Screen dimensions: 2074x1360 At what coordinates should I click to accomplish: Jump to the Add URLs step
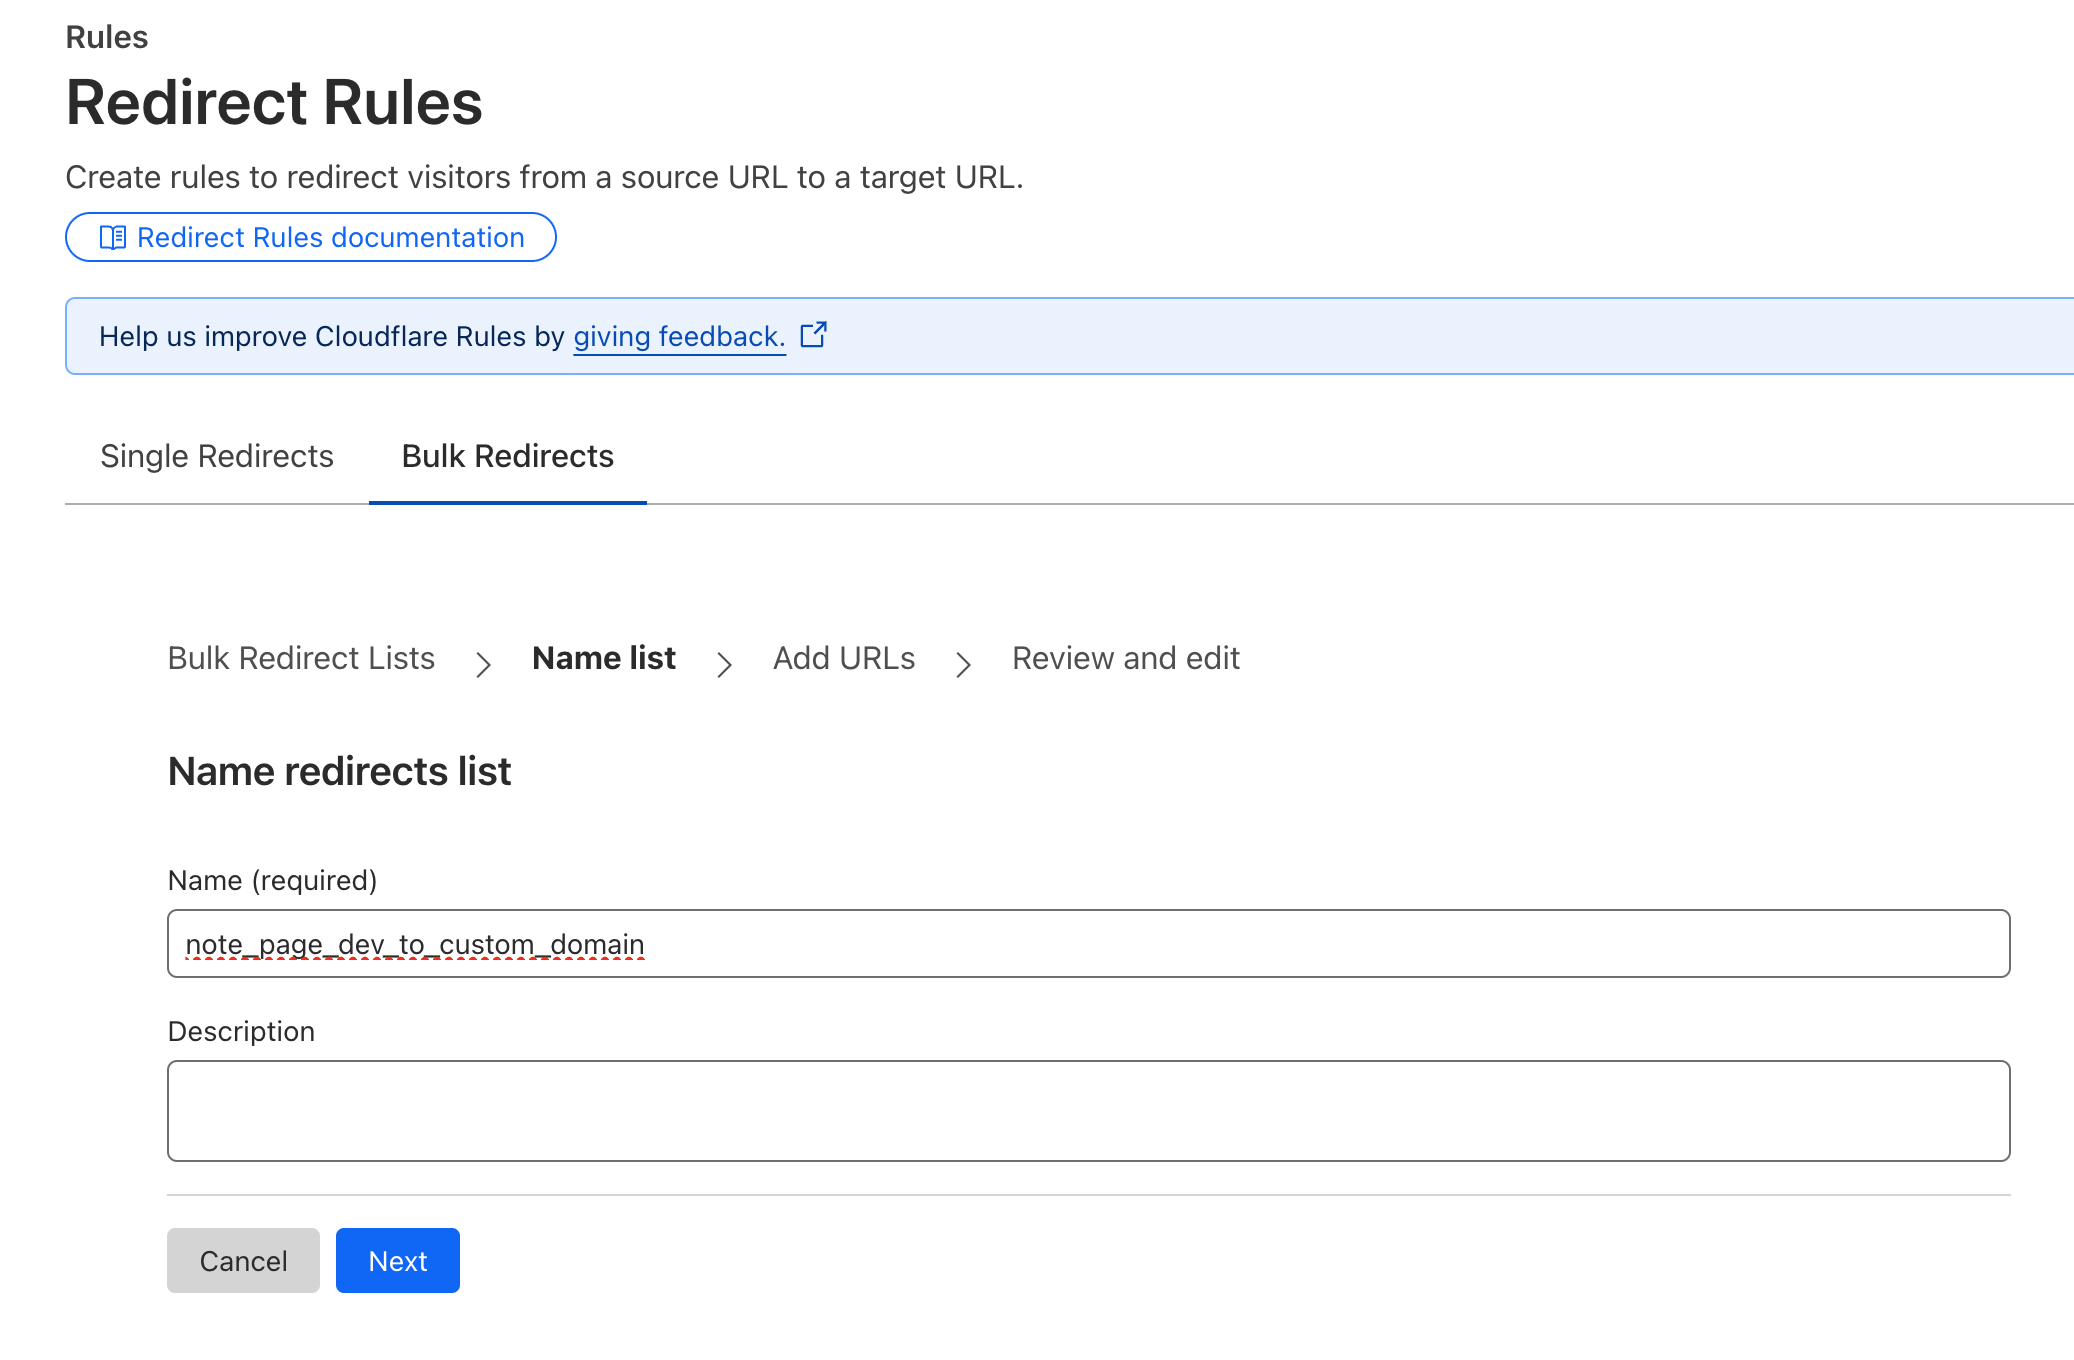[844, 658]
